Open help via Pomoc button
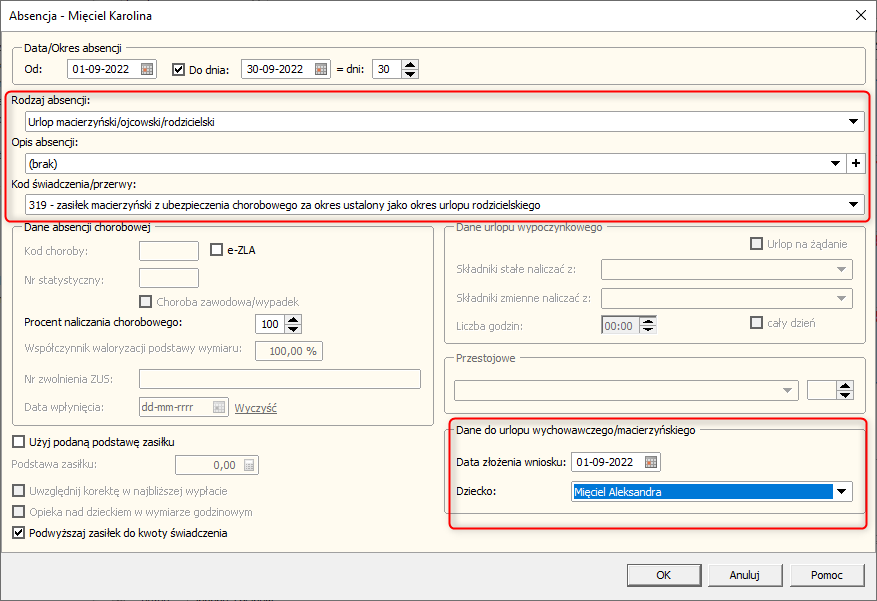This screenshot has width=877, height=601. [x=827, y=575]
